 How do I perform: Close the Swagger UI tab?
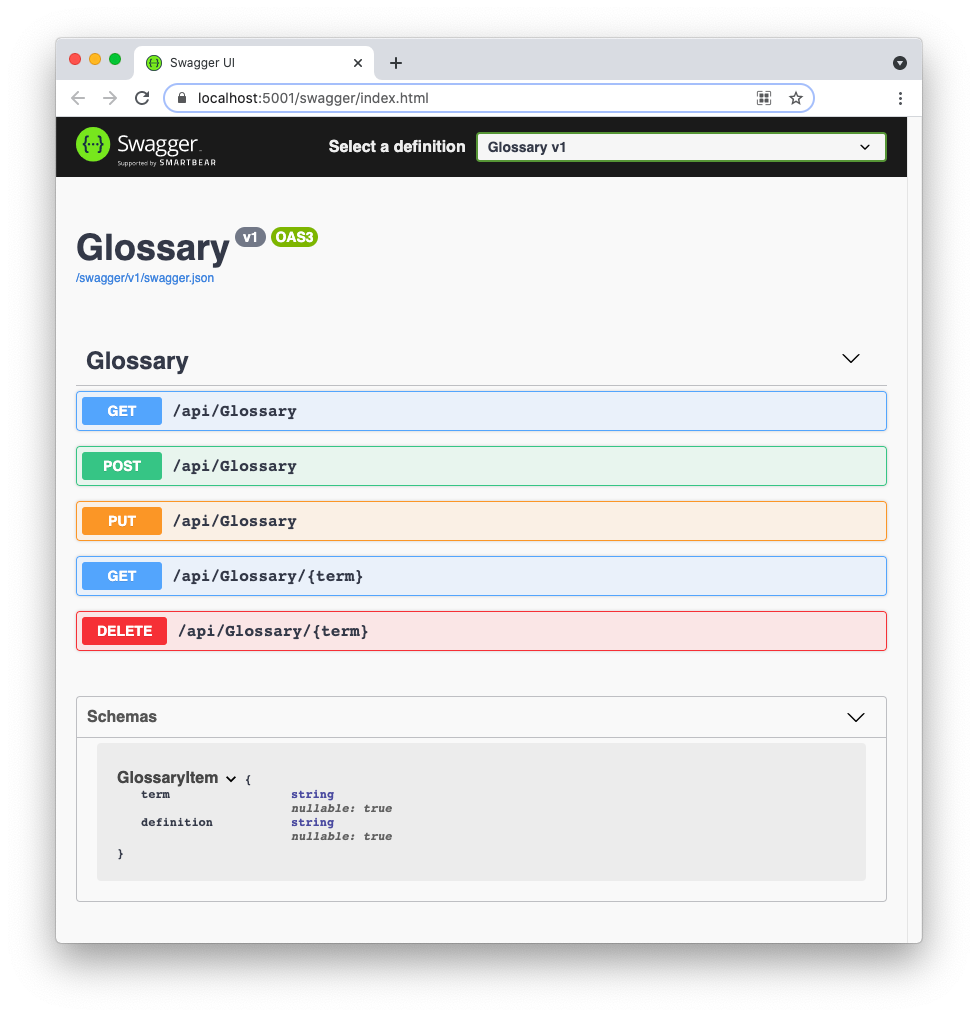pyautogui.click(x=358, y=63)
